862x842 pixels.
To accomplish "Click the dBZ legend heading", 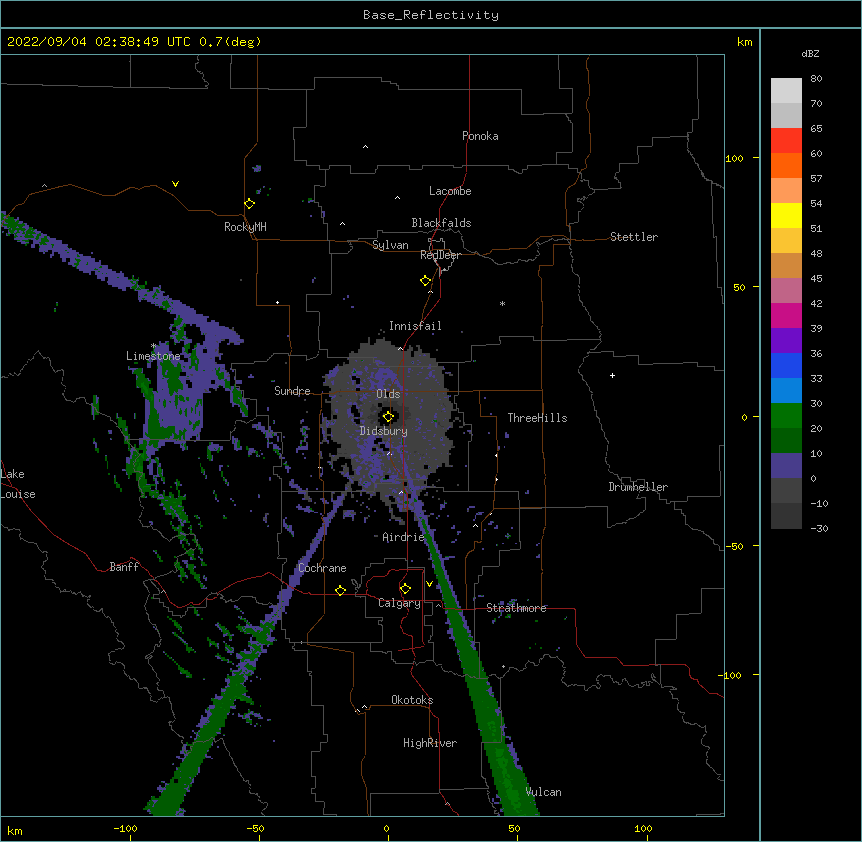I will (810, 53).
